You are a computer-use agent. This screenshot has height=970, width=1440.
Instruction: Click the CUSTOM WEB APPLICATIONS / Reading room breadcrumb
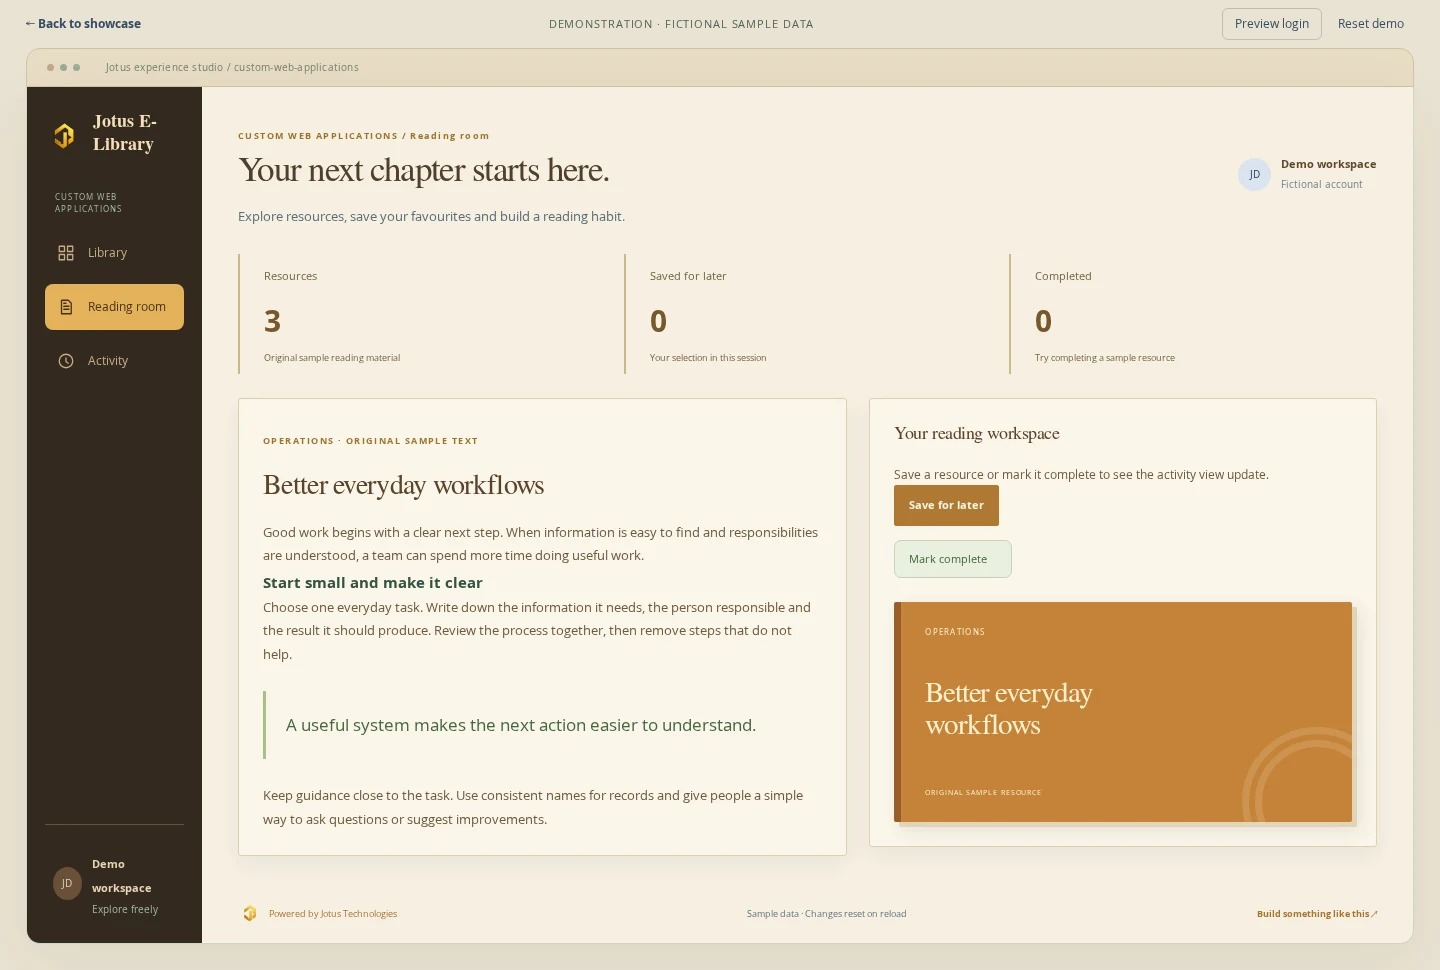click(363, 136)
